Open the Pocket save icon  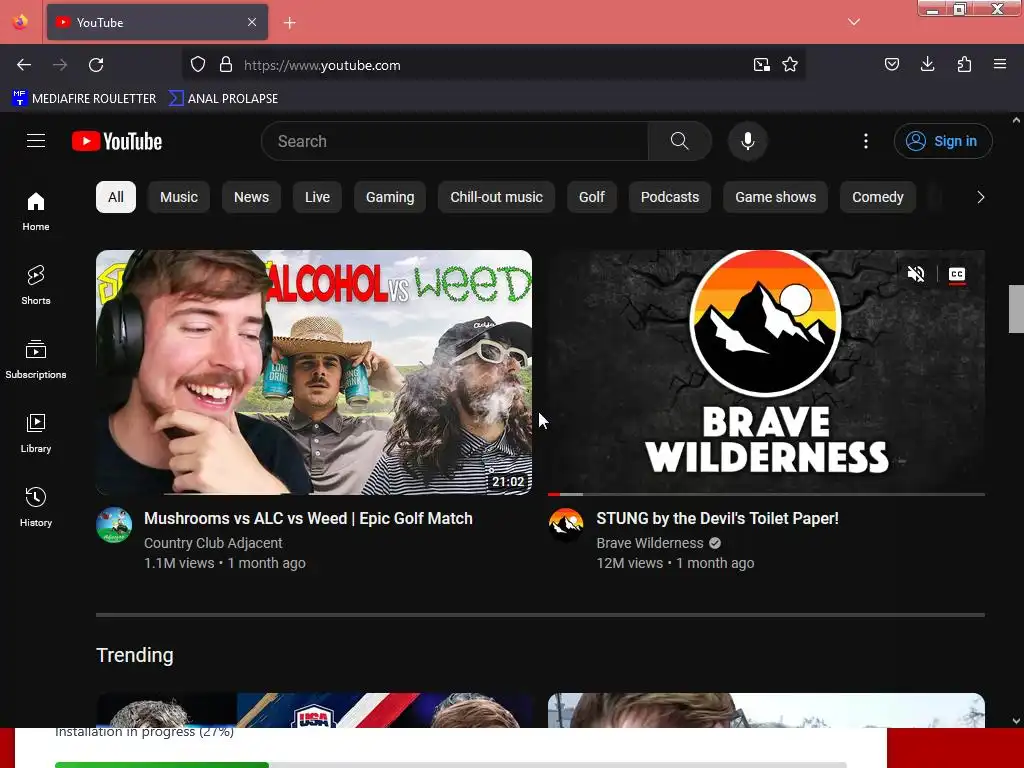tap(891, 64)
